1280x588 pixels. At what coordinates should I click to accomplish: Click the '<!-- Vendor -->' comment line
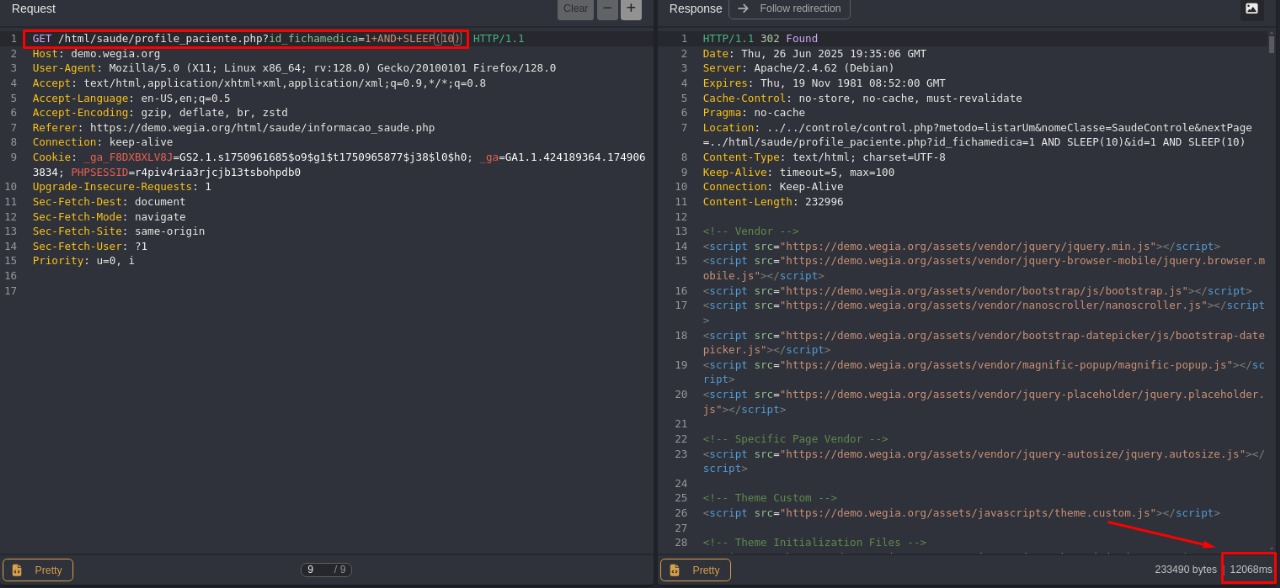click(x=750, y=231)
